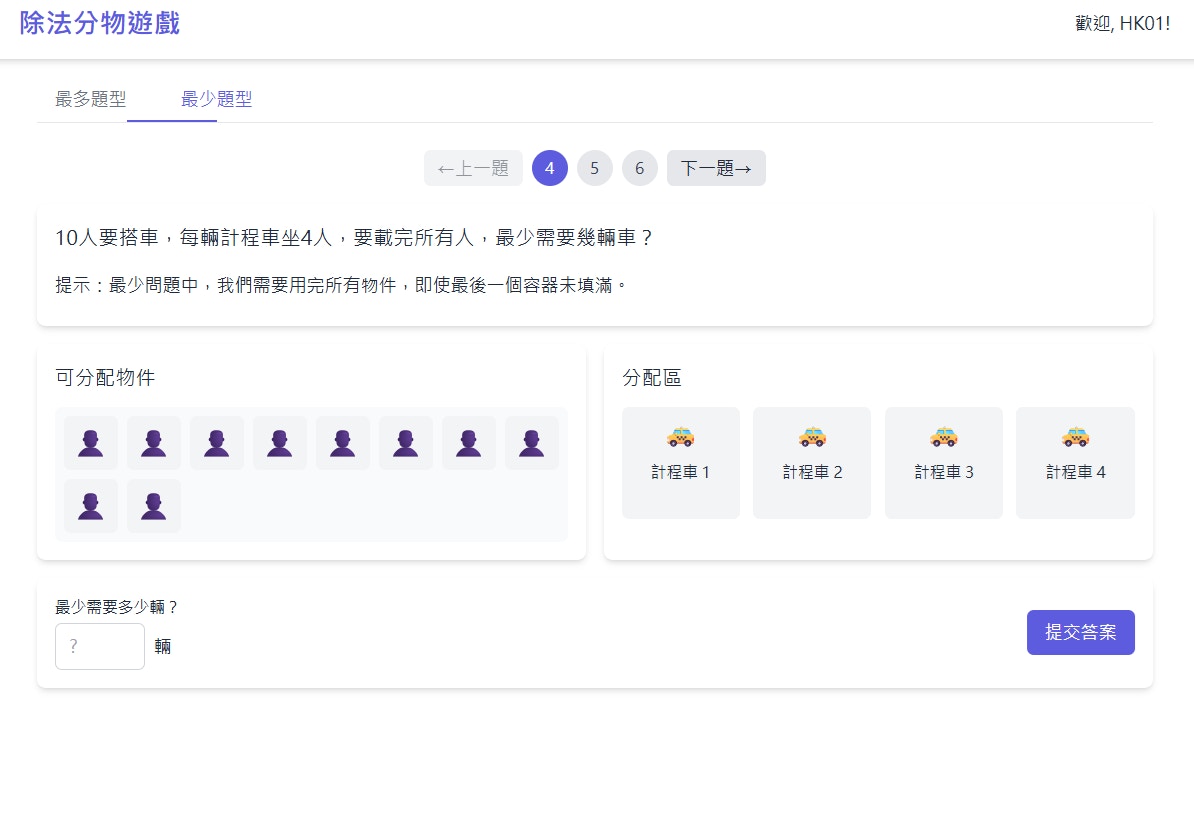Click the taxi icon in 計程車 2
The width and height of the screenshot is (1194, 835).
point(812,436)
